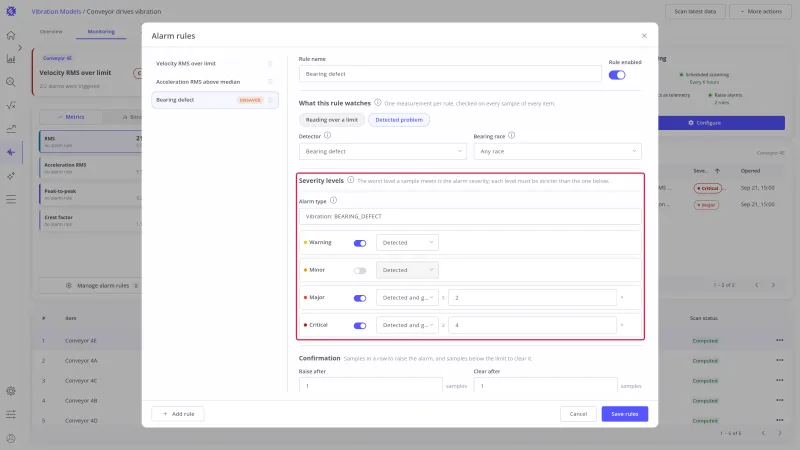Screen dimensions: 800x450
Task: Toggle the Rule enabled switch
Action: click(x=617, y=75)
